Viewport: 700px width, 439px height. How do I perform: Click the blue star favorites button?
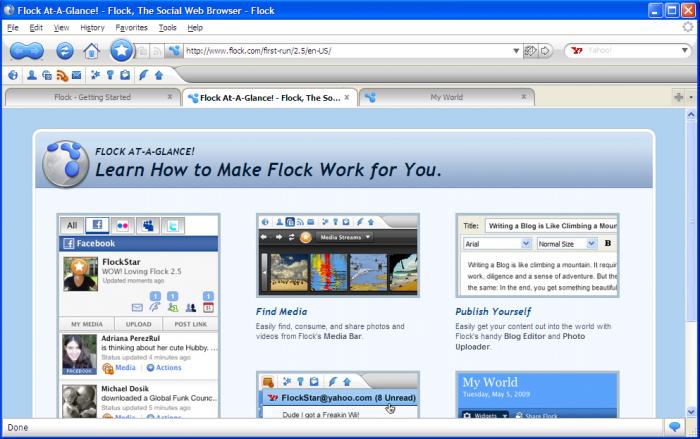121,50
